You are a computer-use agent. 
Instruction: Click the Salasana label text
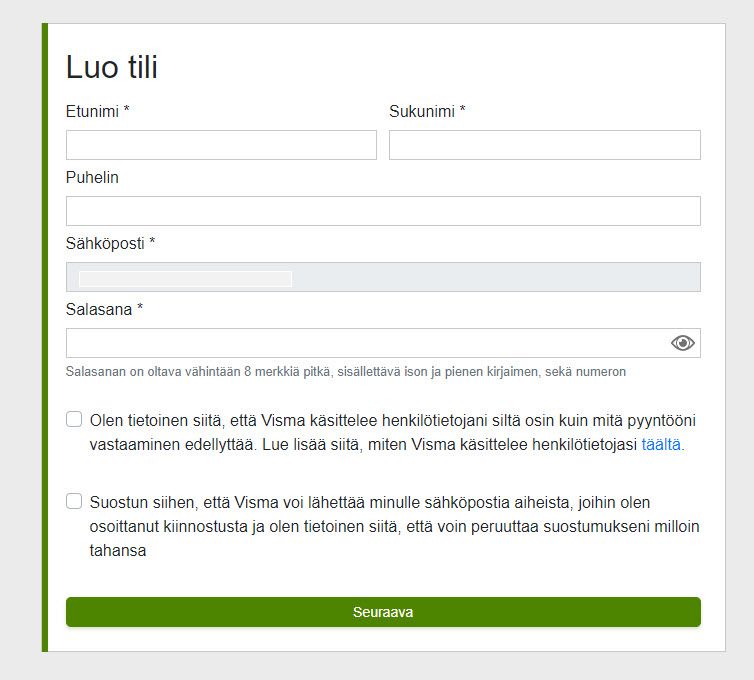click(104, 309)
